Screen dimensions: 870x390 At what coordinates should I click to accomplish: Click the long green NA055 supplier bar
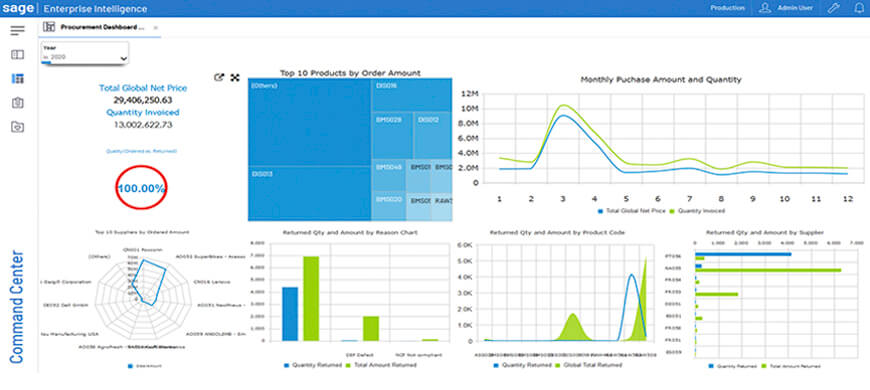(768, 270)
